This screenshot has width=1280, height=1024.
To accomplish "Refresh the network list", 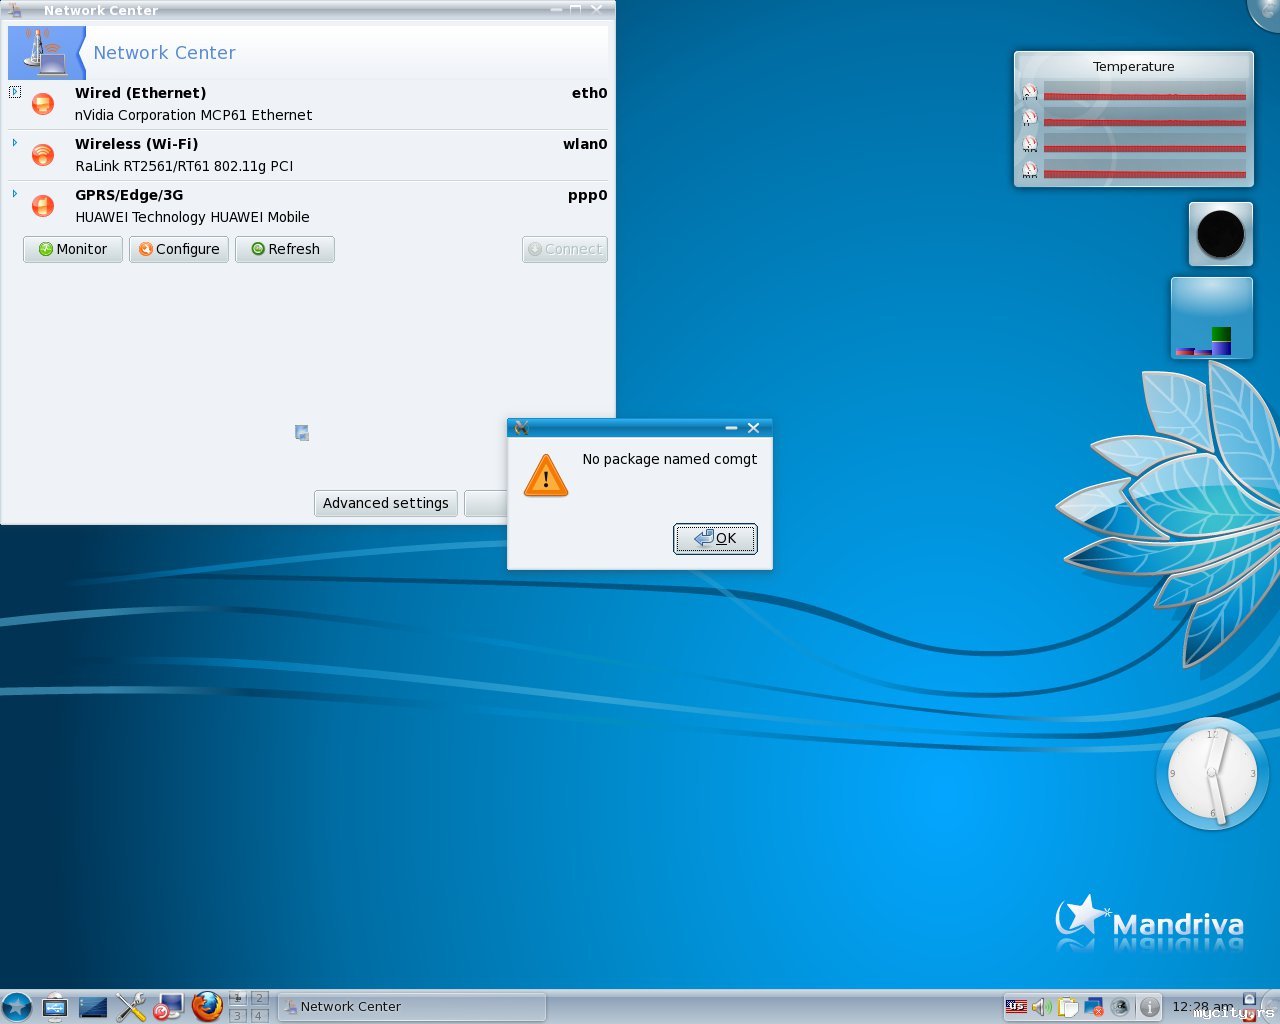I will pyautogui.click(x=285, y=249).
